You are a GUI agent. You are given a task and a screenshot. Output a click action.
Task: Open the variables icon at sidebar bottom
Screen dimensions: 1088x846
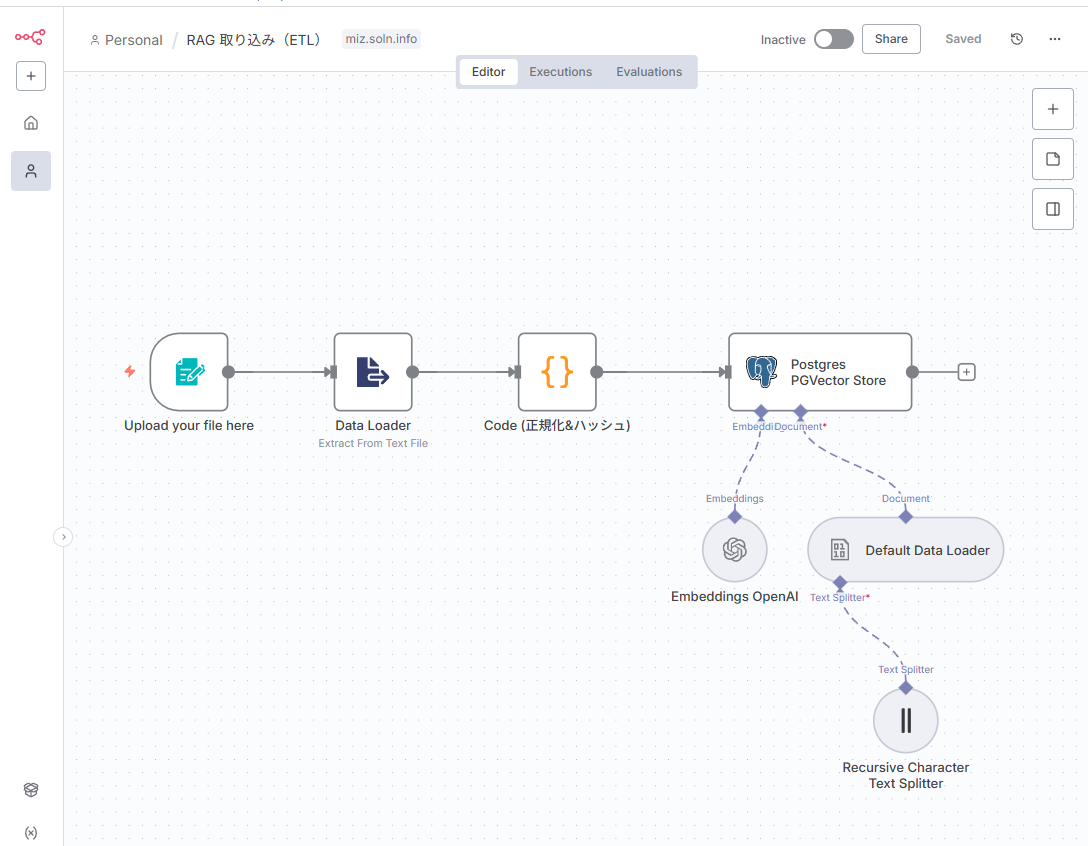(31, 832)
